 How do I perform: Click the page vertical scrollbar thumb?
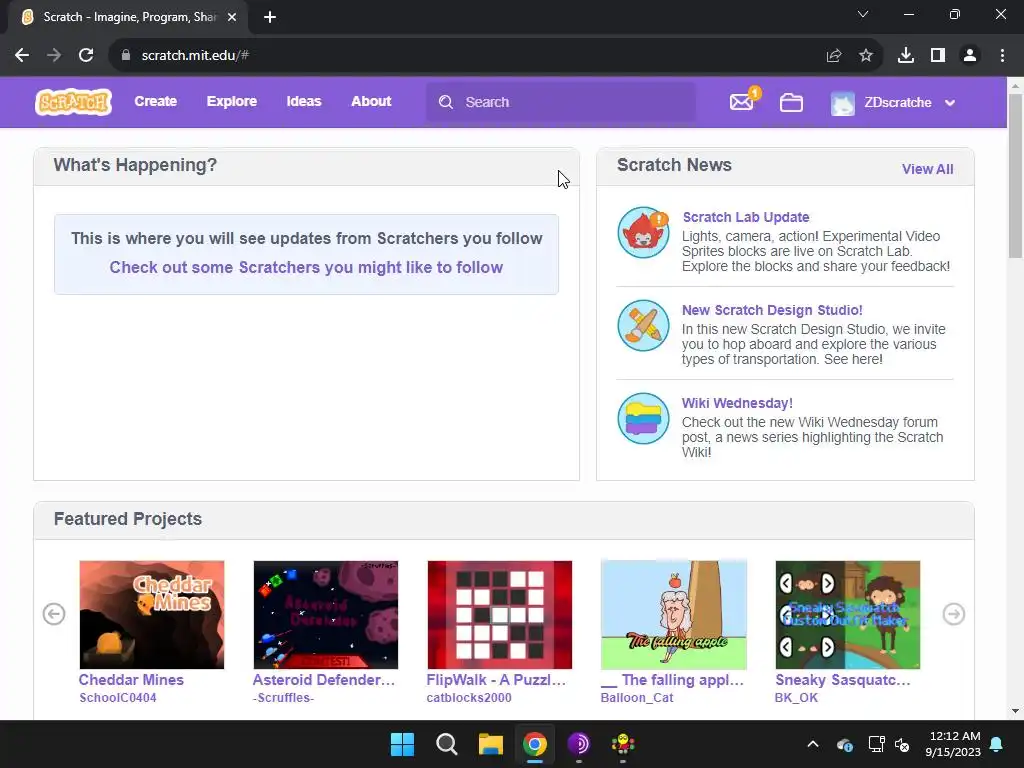point(1015,176)
